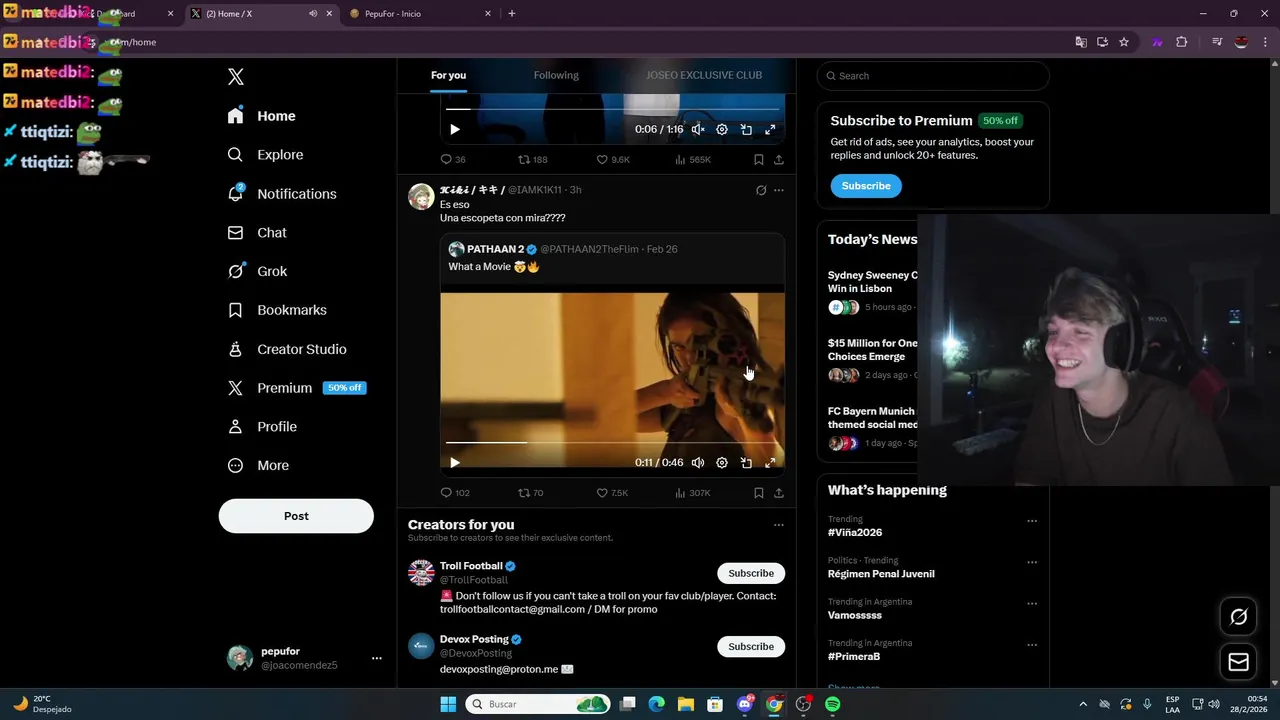1280x720 pixels.
Task: Open Kiki post's Grok explain icon
Action: pos(761,190)
